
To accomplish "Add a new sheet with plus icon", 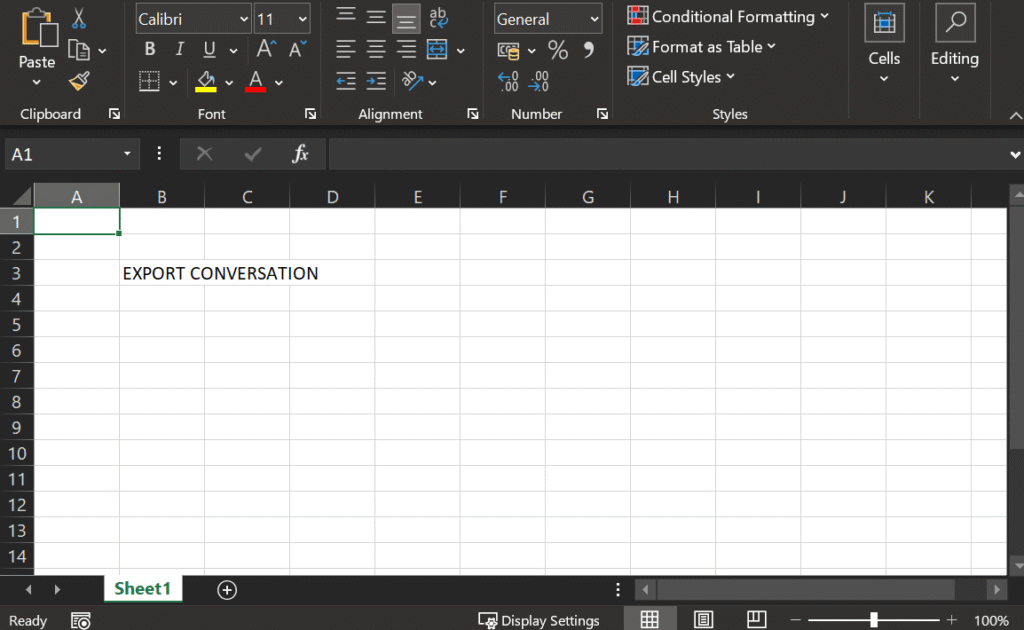I will [x=227, y=590].
